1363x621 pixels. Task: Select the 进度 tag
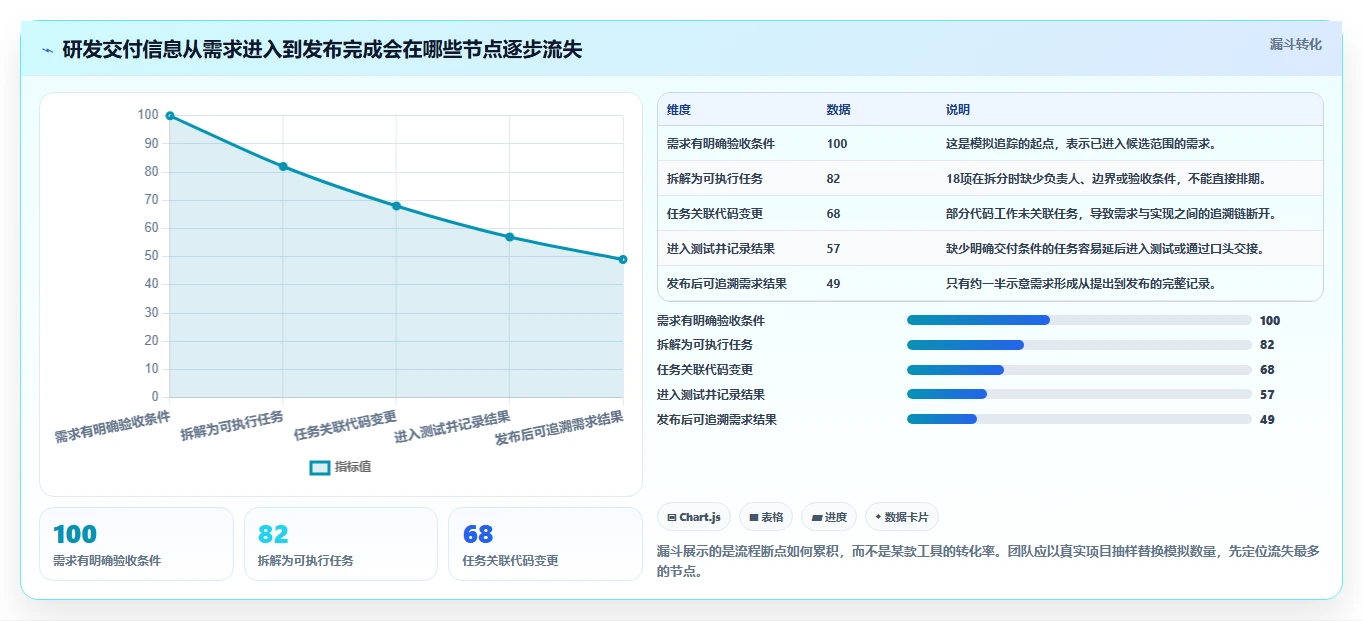(829, 517)
